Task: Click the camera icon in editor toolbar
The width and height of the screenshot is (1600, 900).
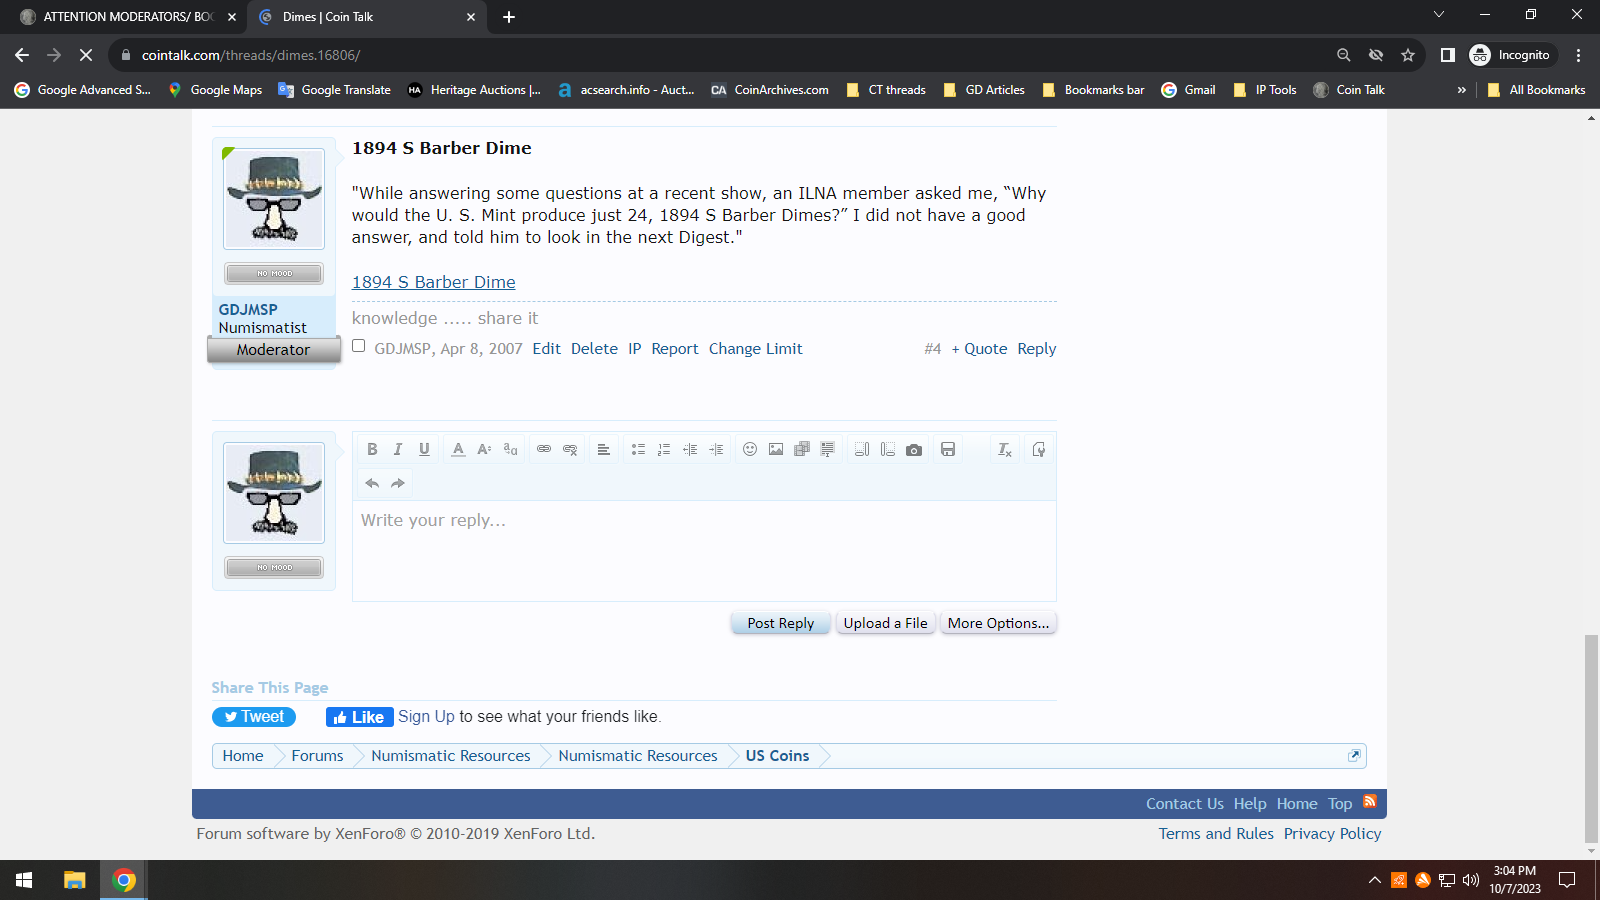Action: [914, 450]
